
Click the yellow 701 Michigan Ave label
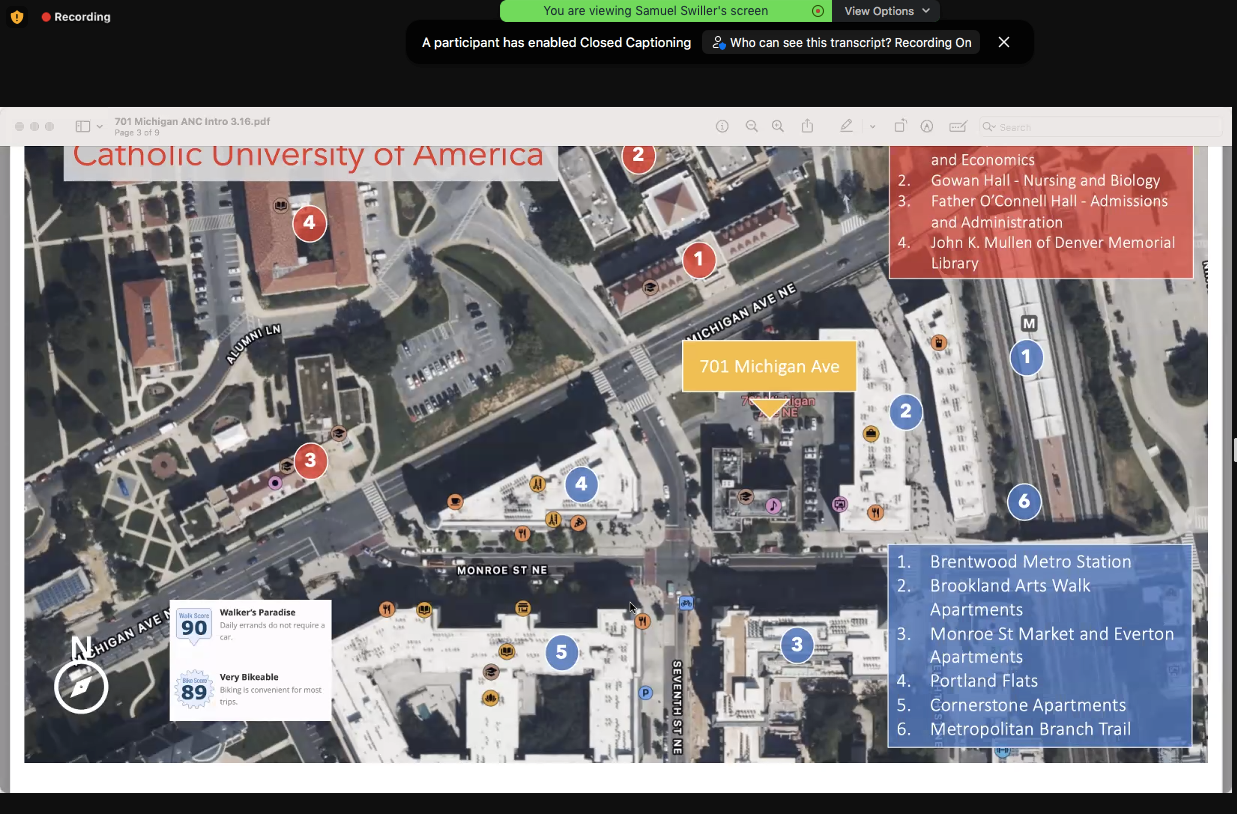tap(769, 366)
